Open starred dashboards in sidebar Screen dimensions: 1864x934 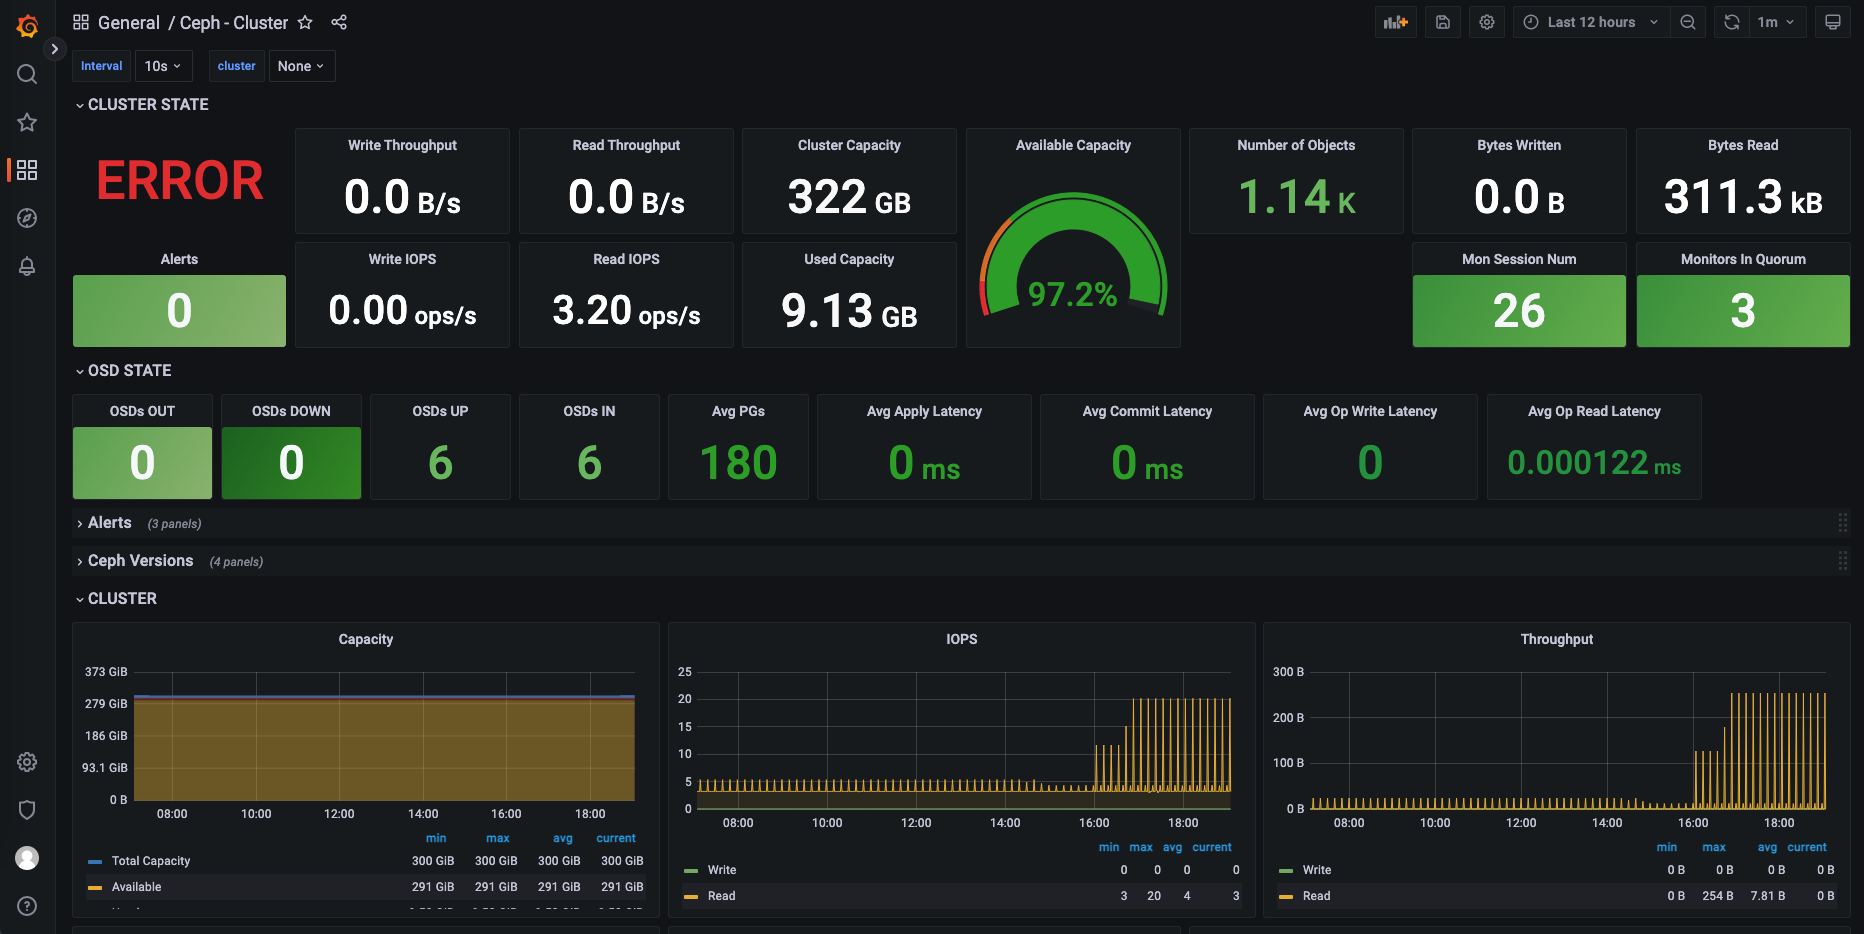[x=27, y=122]
